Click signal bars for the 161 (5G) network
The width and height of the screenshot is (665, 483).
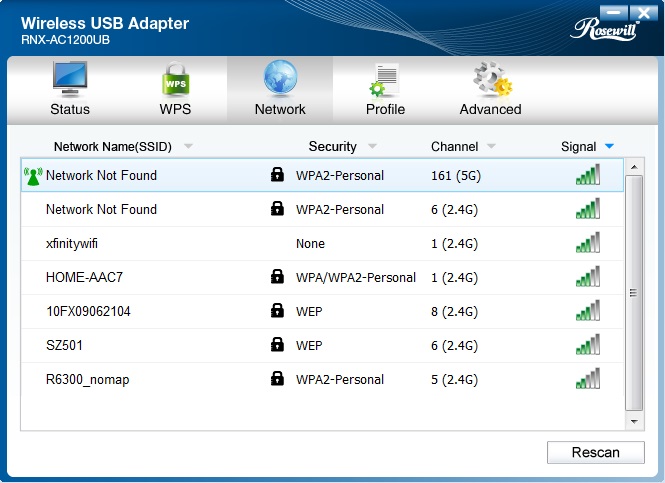click(588, 174)
